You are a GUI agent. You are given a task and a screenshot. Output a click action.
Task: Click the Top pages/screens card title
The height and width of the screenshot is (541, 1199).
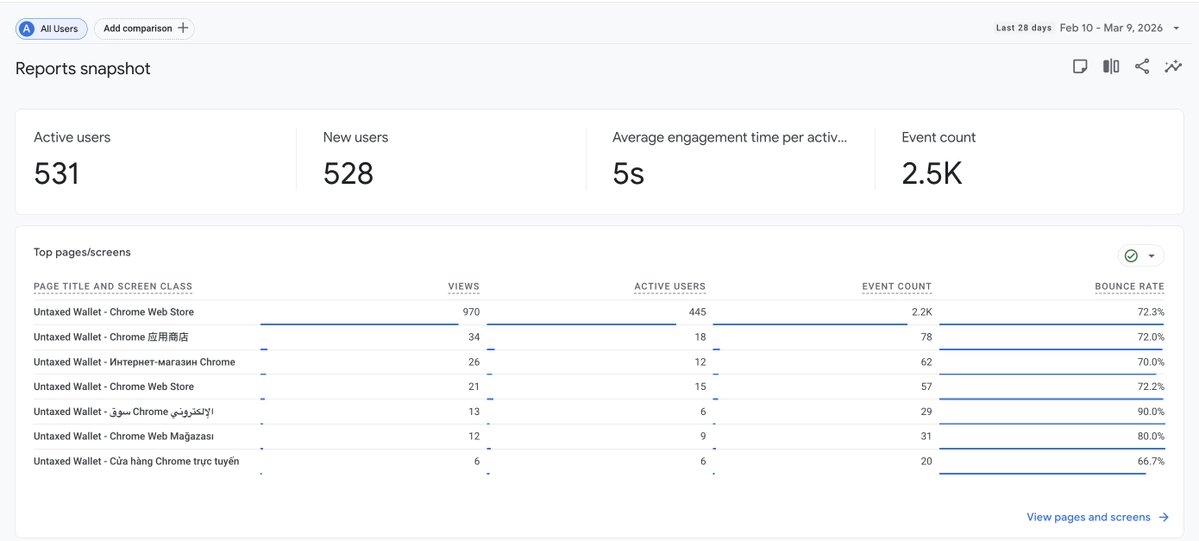pos(82,252)
